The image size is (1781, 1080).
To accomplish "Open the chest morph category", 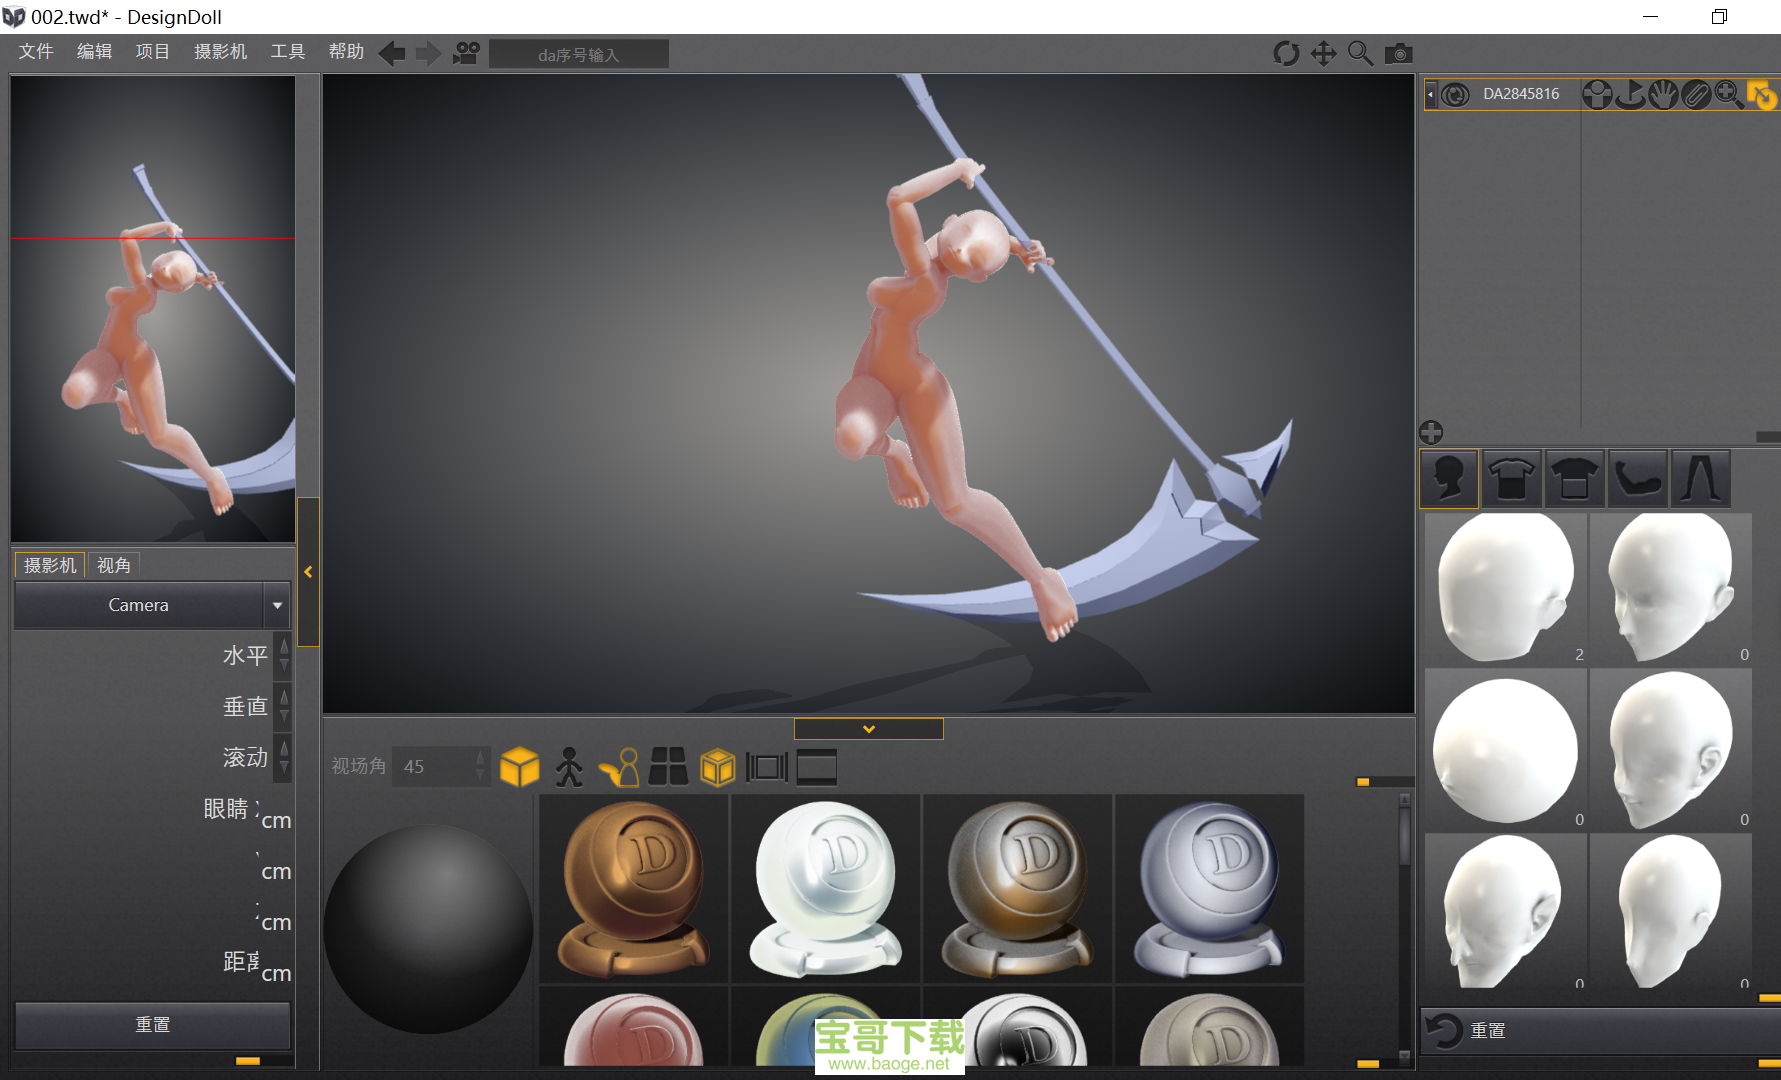I will click(x=1511, y=478).
